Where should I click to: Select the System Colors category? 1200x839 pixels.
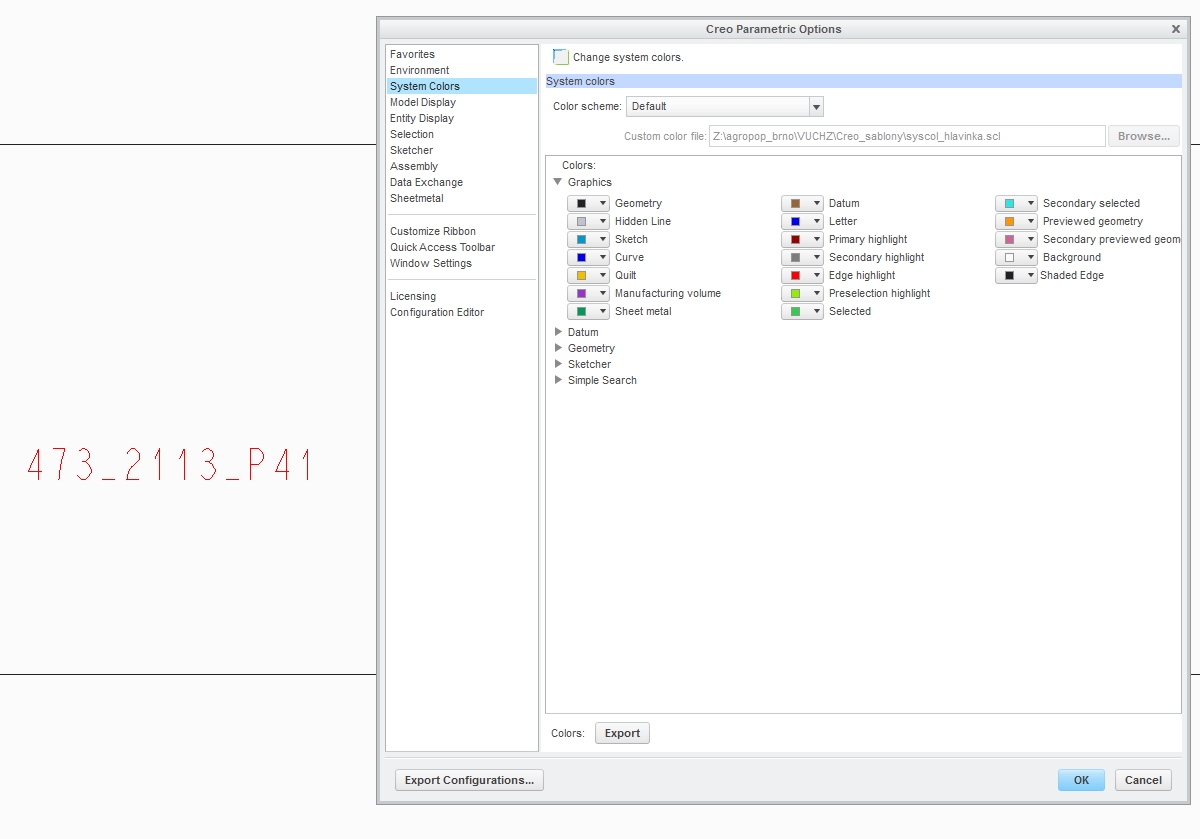pos(462,86)
